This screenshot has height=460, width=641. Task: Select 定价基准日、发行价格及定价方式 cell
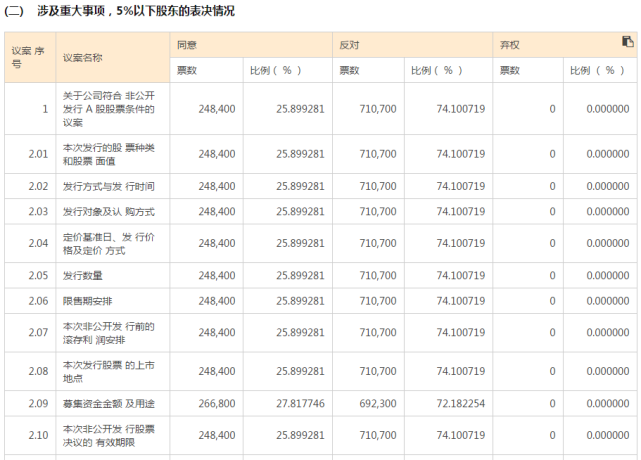tap(113, 243)
